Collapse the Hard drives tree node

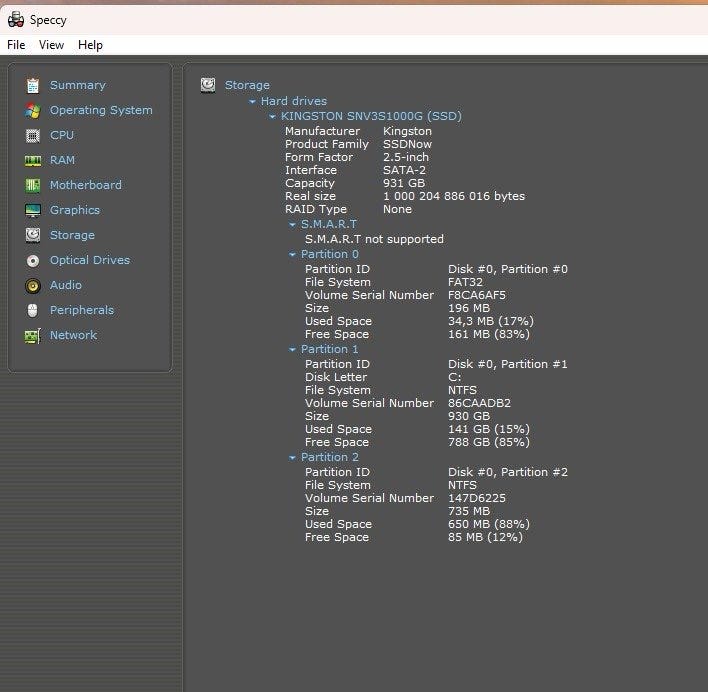point(253,102)
